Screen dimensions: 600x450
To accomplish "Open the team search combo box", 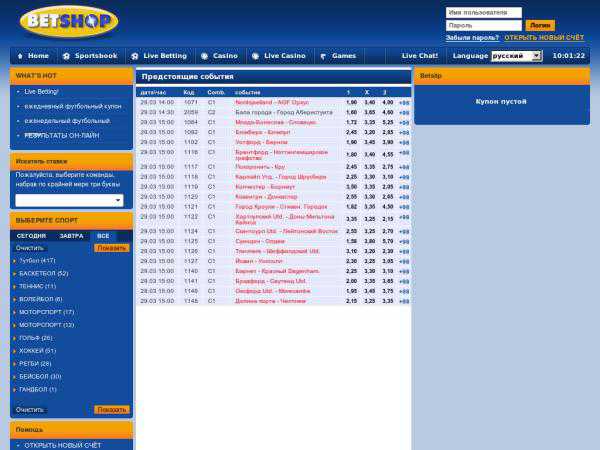I will pos(69,200).
